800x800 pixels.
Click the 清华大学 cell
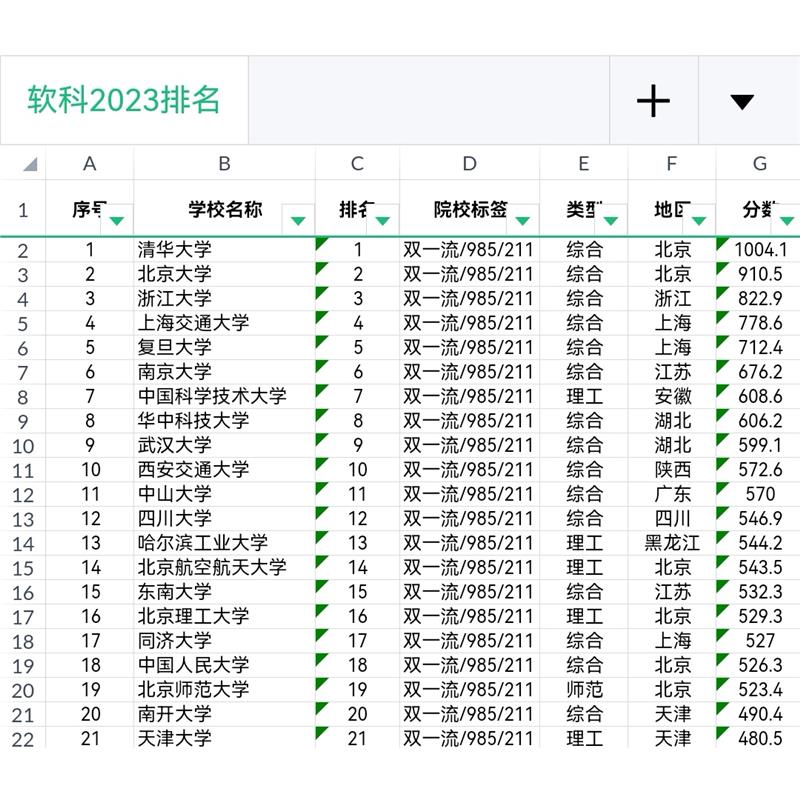click(224, 249)
